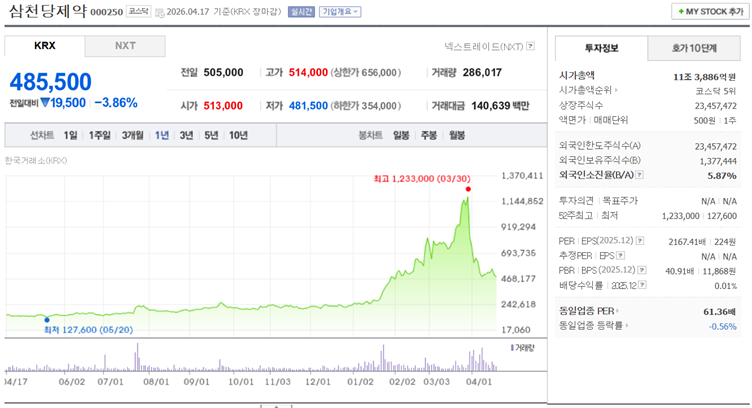
Task: Select the 투자정보 tab
Action: pyautogui.click(x=601, y=48)
